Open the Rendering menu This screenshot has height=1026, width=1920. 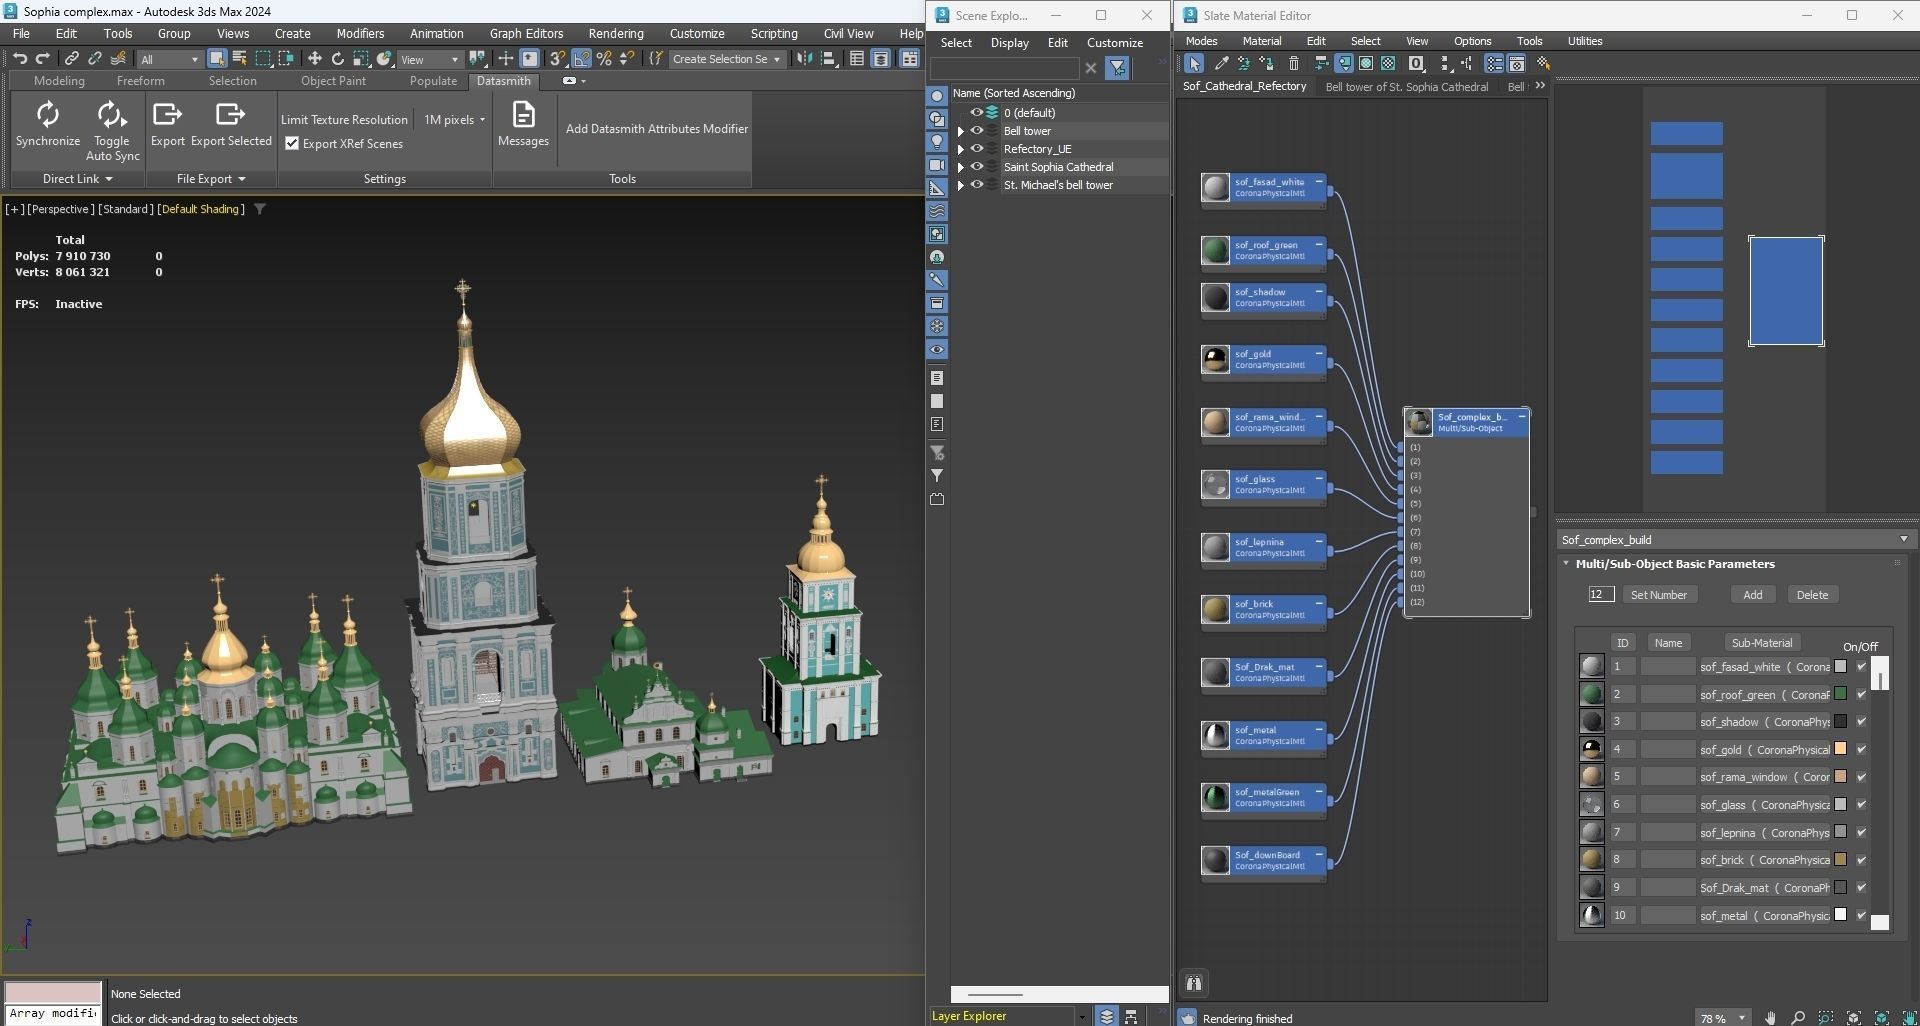click(x=616, y=34)
